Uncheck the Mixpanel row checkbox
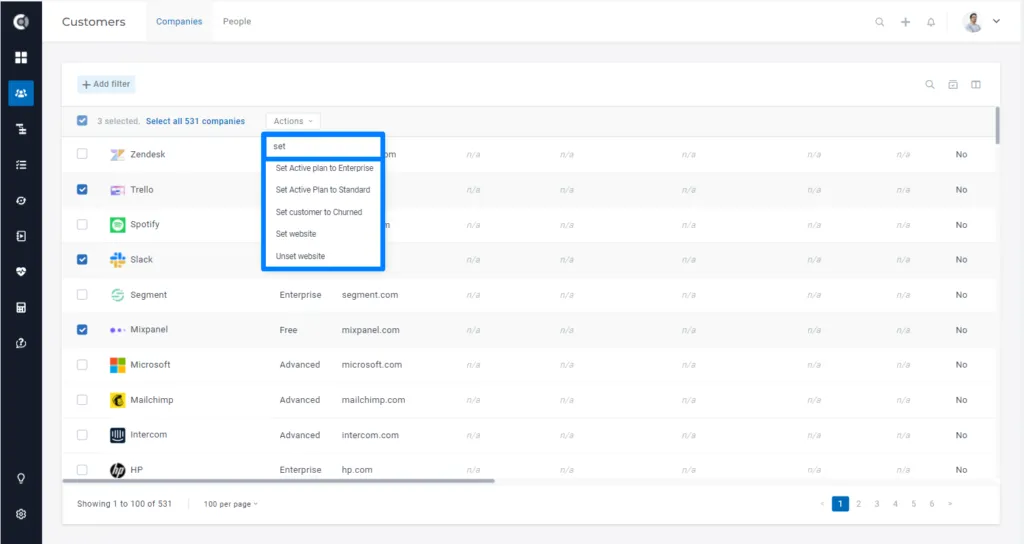This screenshot has width=1024, height=544. 82,330
